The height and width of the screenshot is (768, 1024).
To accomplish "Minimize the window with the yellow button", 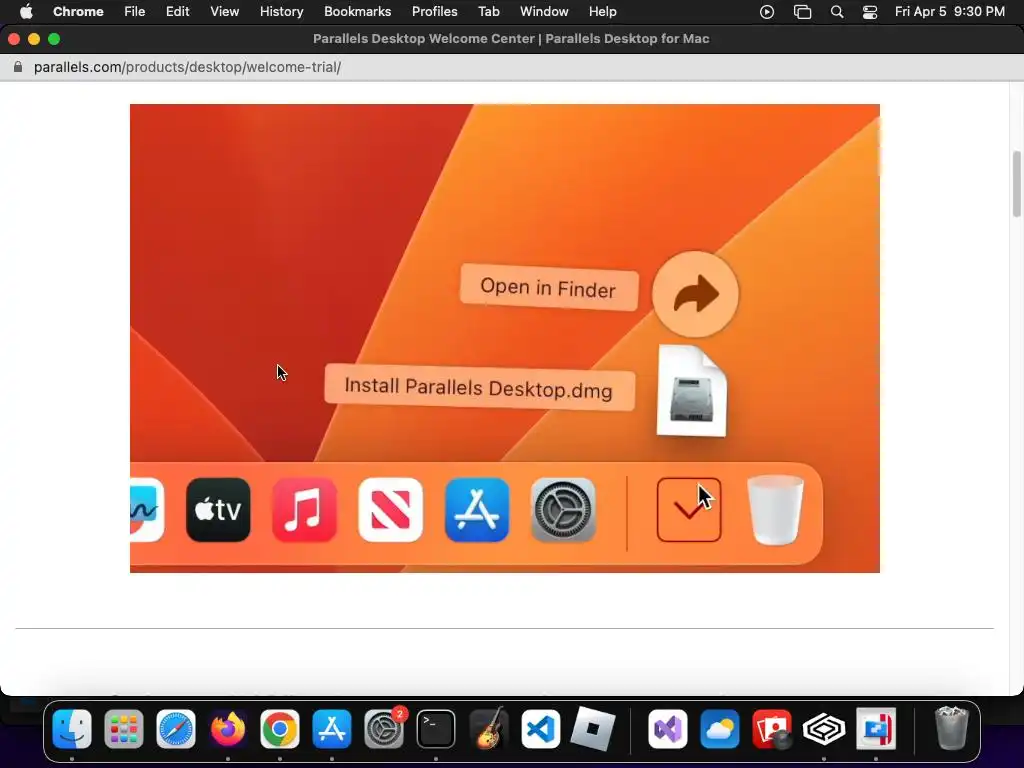I will tap(34, 39).
